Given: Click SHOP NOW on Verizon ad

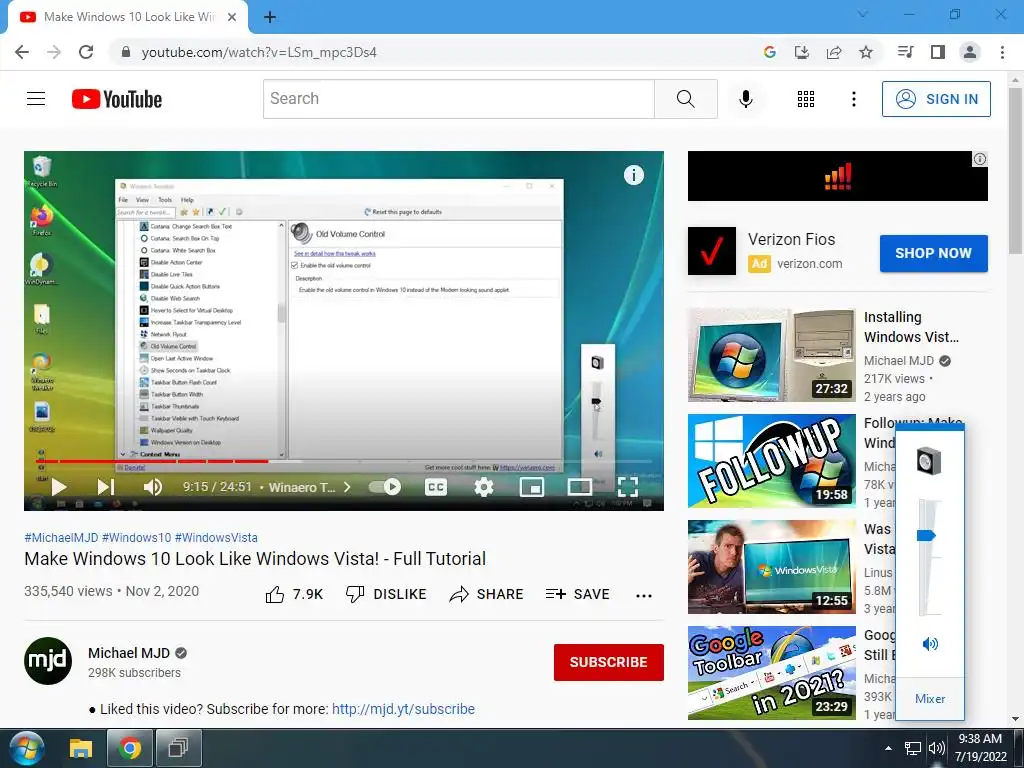Looking at the screenshot, I should click(933, 253).
